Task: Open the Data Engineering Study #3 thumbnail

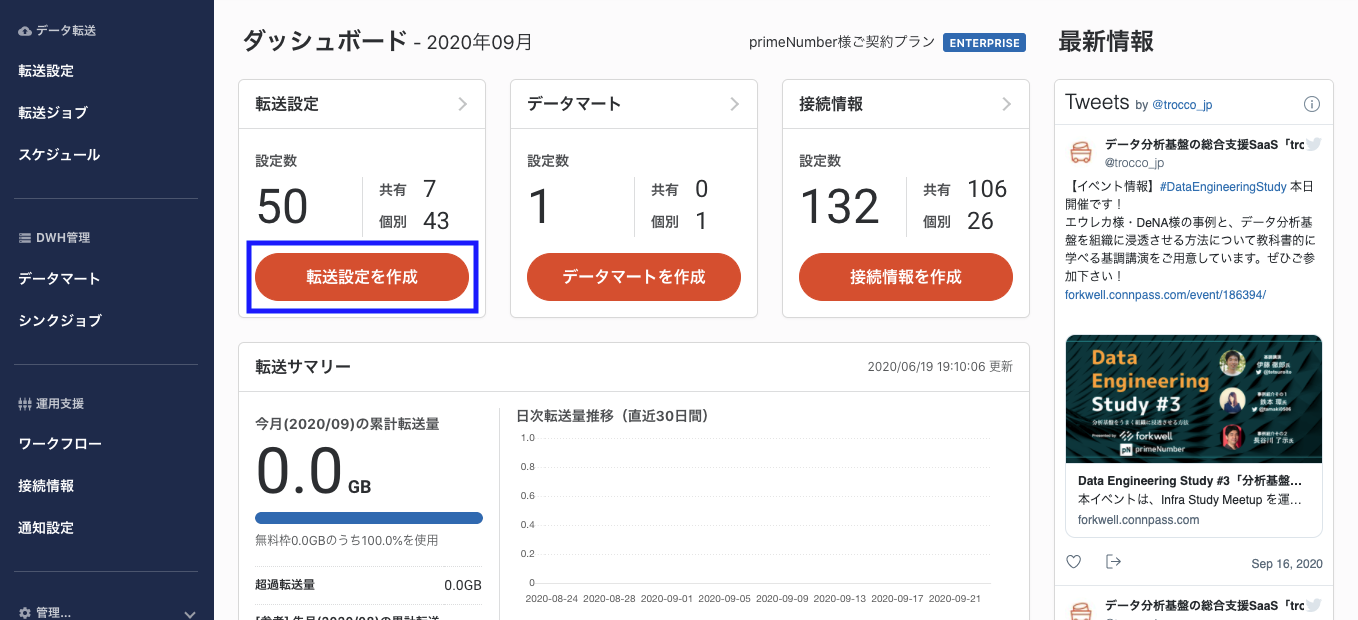Action: pos(1194,399)
